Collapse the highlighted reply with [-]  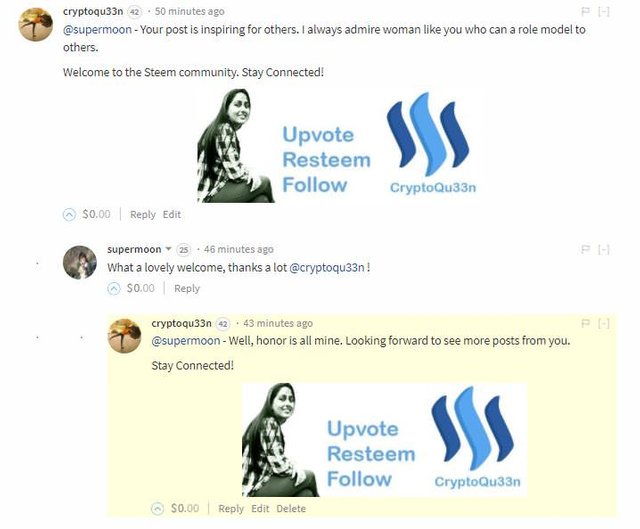point(604,323)
